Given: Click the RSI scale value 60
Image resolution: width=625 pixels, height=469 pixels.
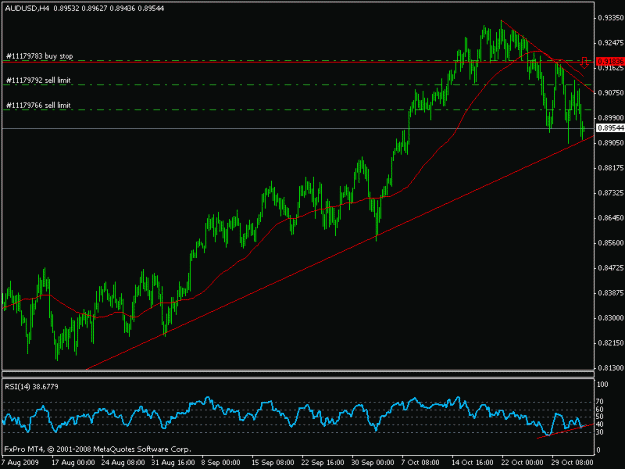Looking at the screenshot, I should pos(600,409).
